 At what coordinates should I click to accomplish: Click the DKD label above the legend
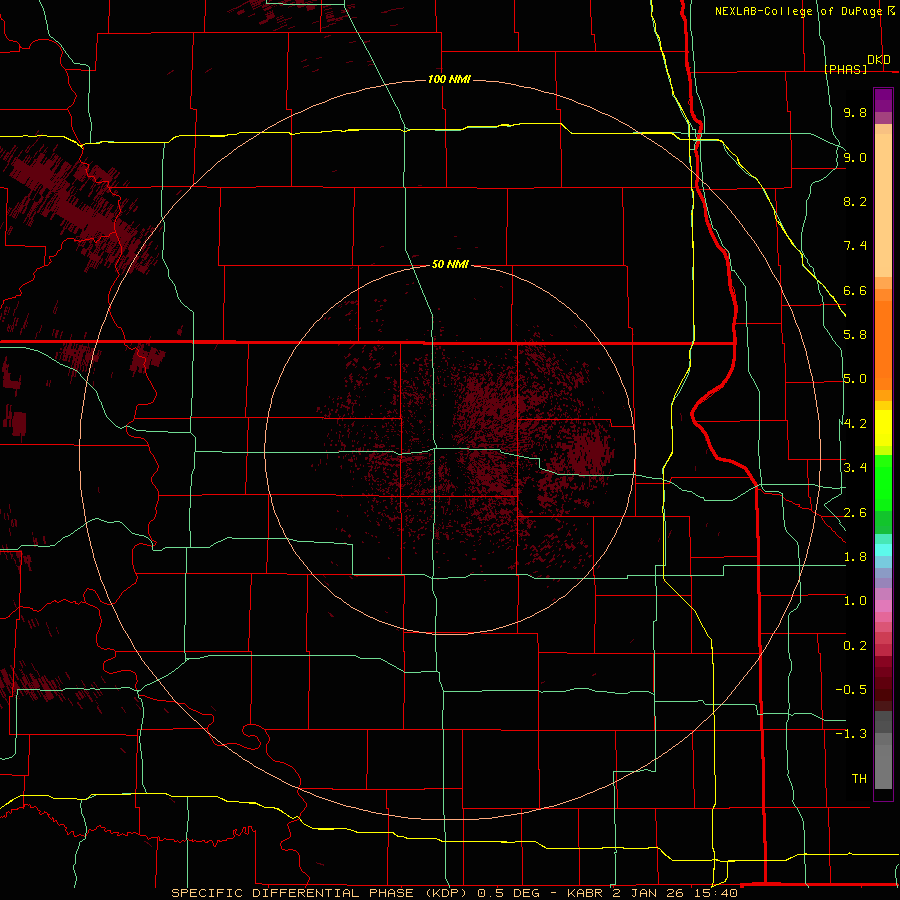coord(879,60)
